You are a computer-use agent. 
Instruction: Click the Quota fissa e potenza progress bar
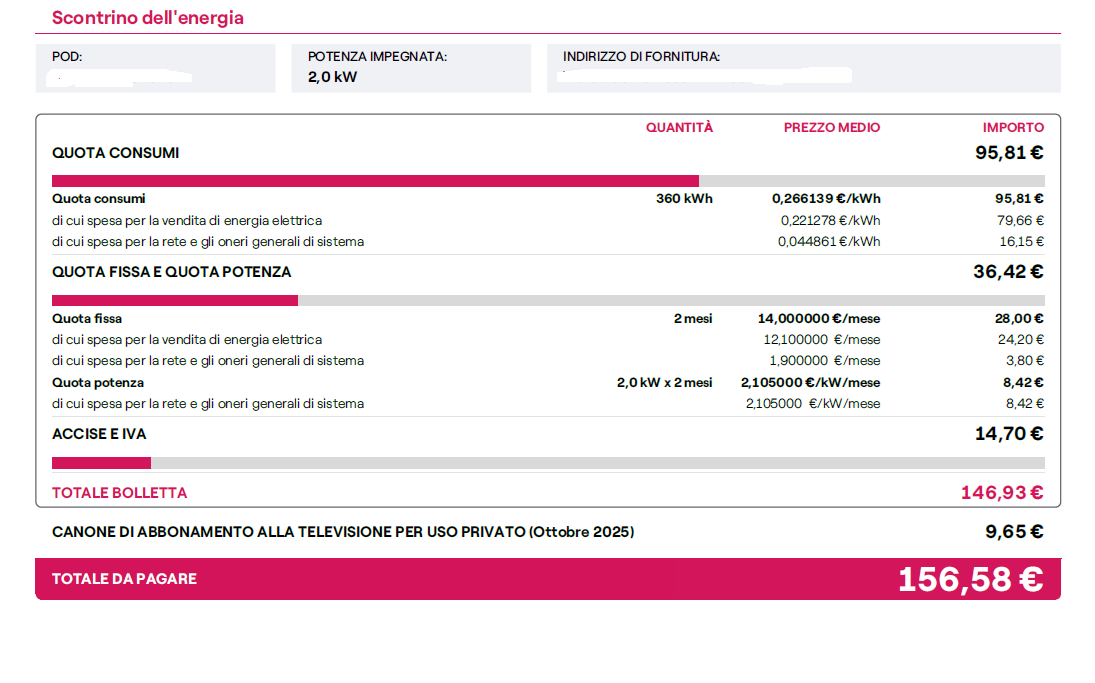coord(548,300)
